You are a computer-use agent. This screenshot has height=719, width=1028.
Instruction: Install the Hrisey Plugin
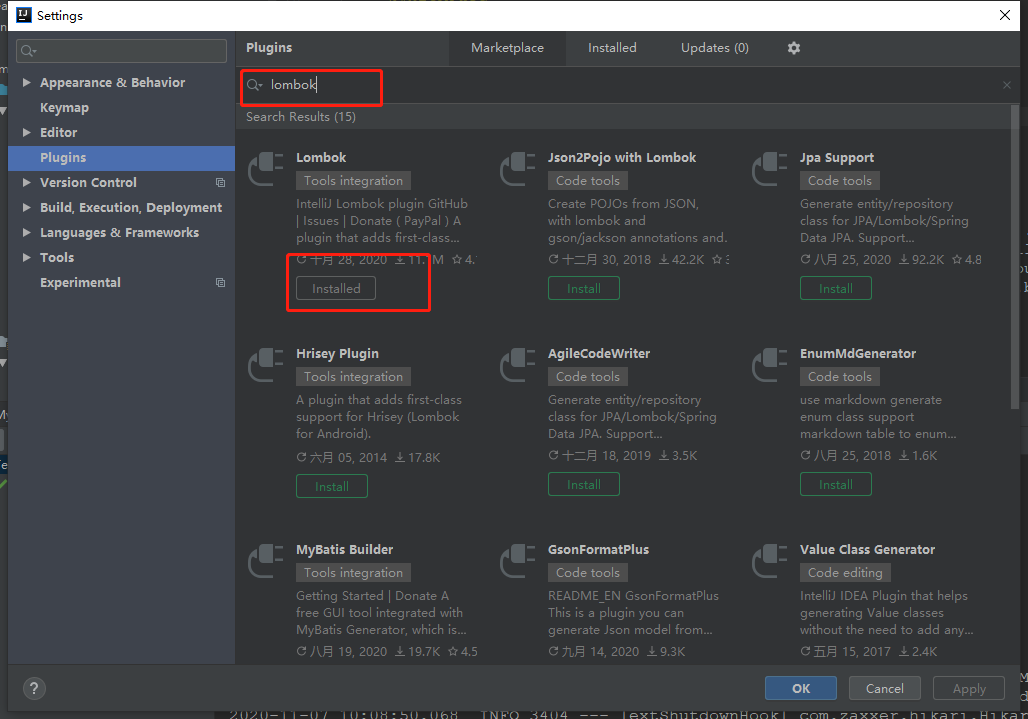332,486
